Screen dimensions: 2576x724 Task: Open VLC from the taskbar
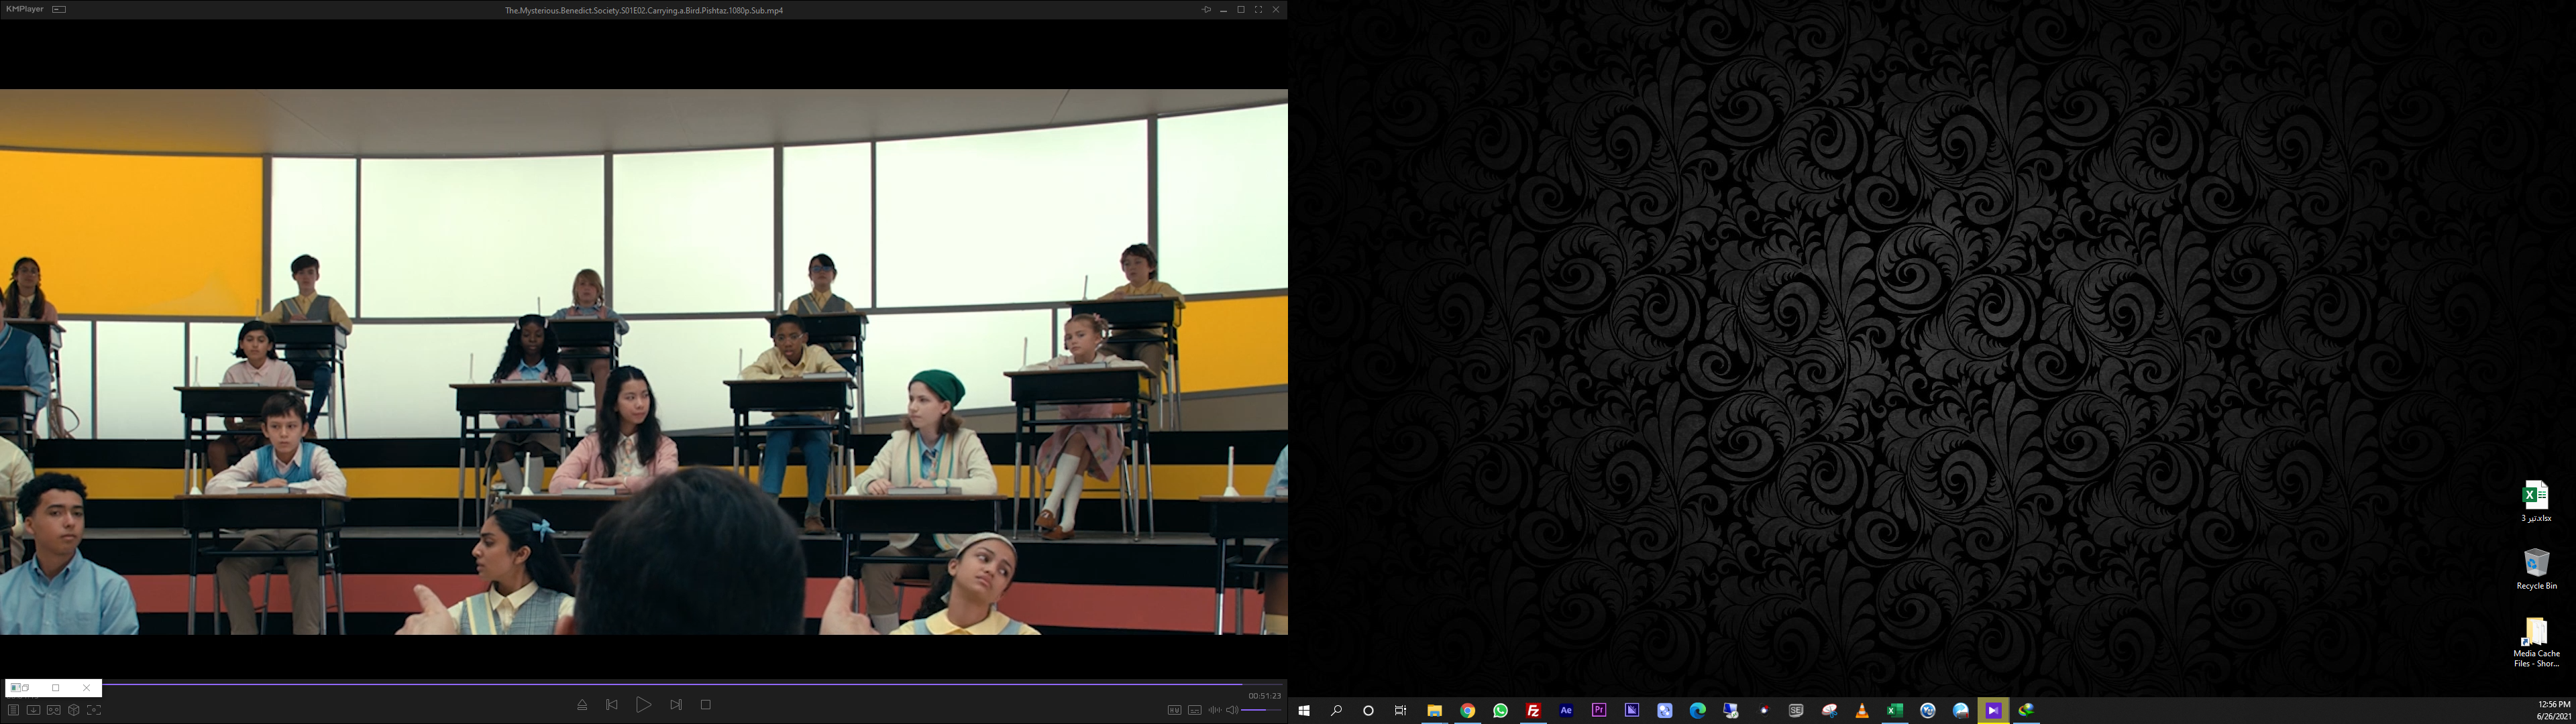coord(1862,711)
